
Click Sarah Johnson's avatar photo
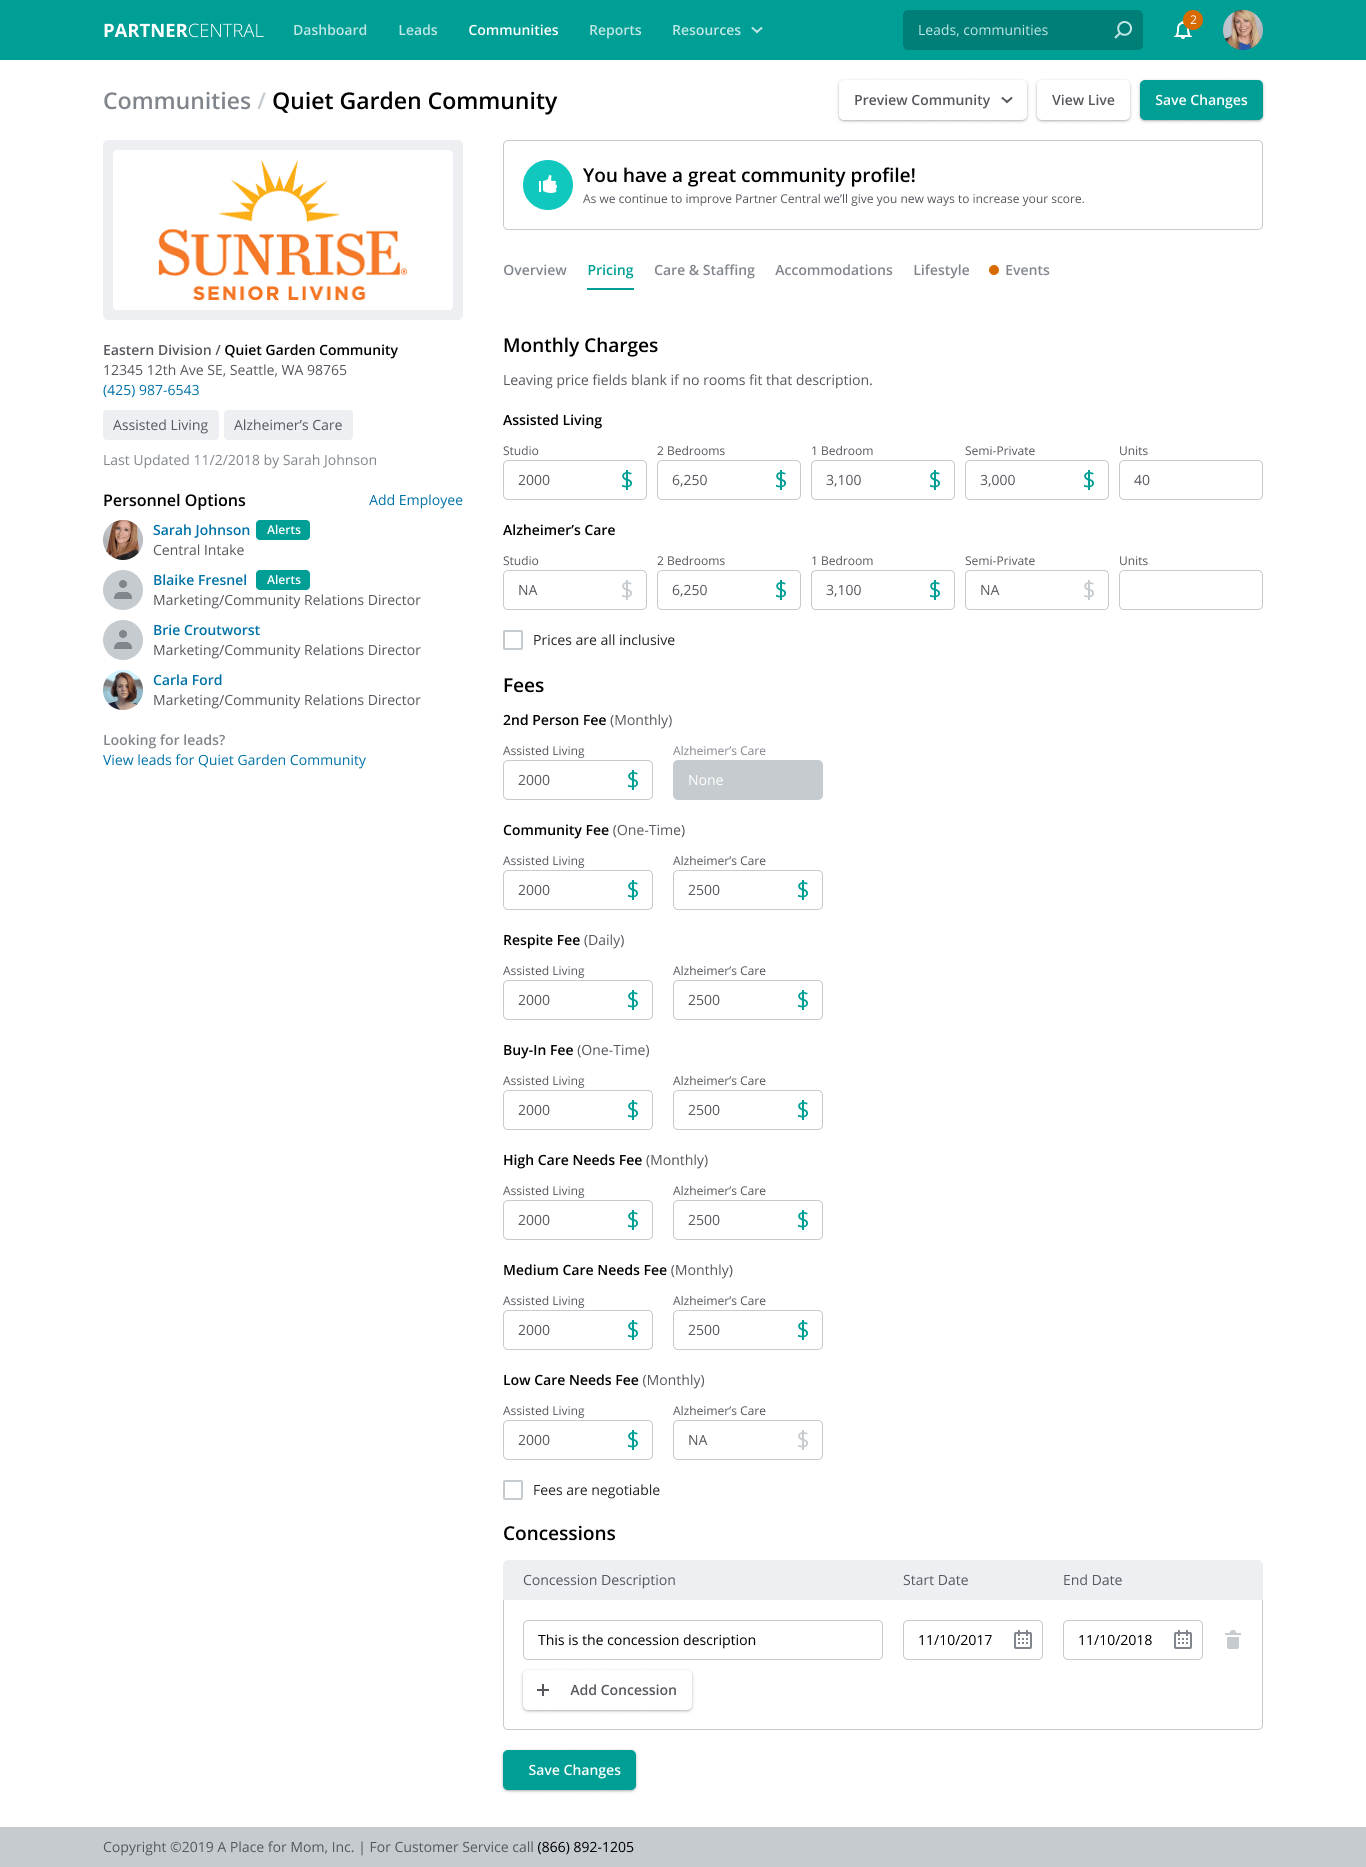(123, 540)
